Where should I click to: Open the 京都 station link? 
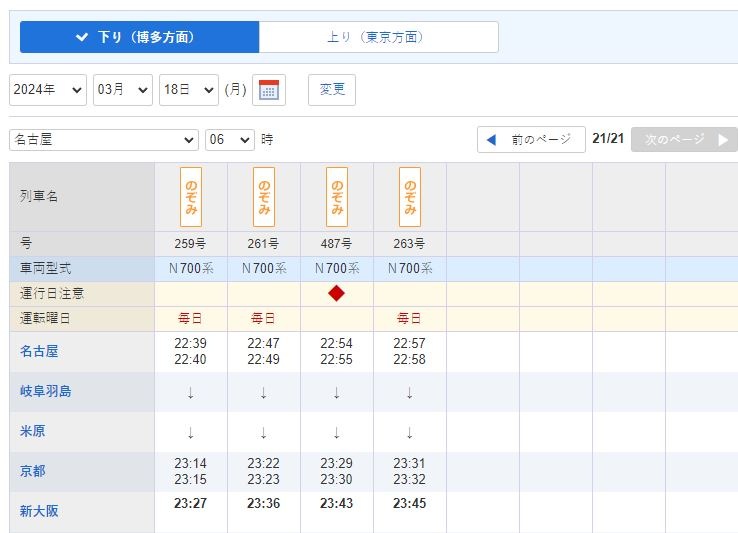(32, 471)
